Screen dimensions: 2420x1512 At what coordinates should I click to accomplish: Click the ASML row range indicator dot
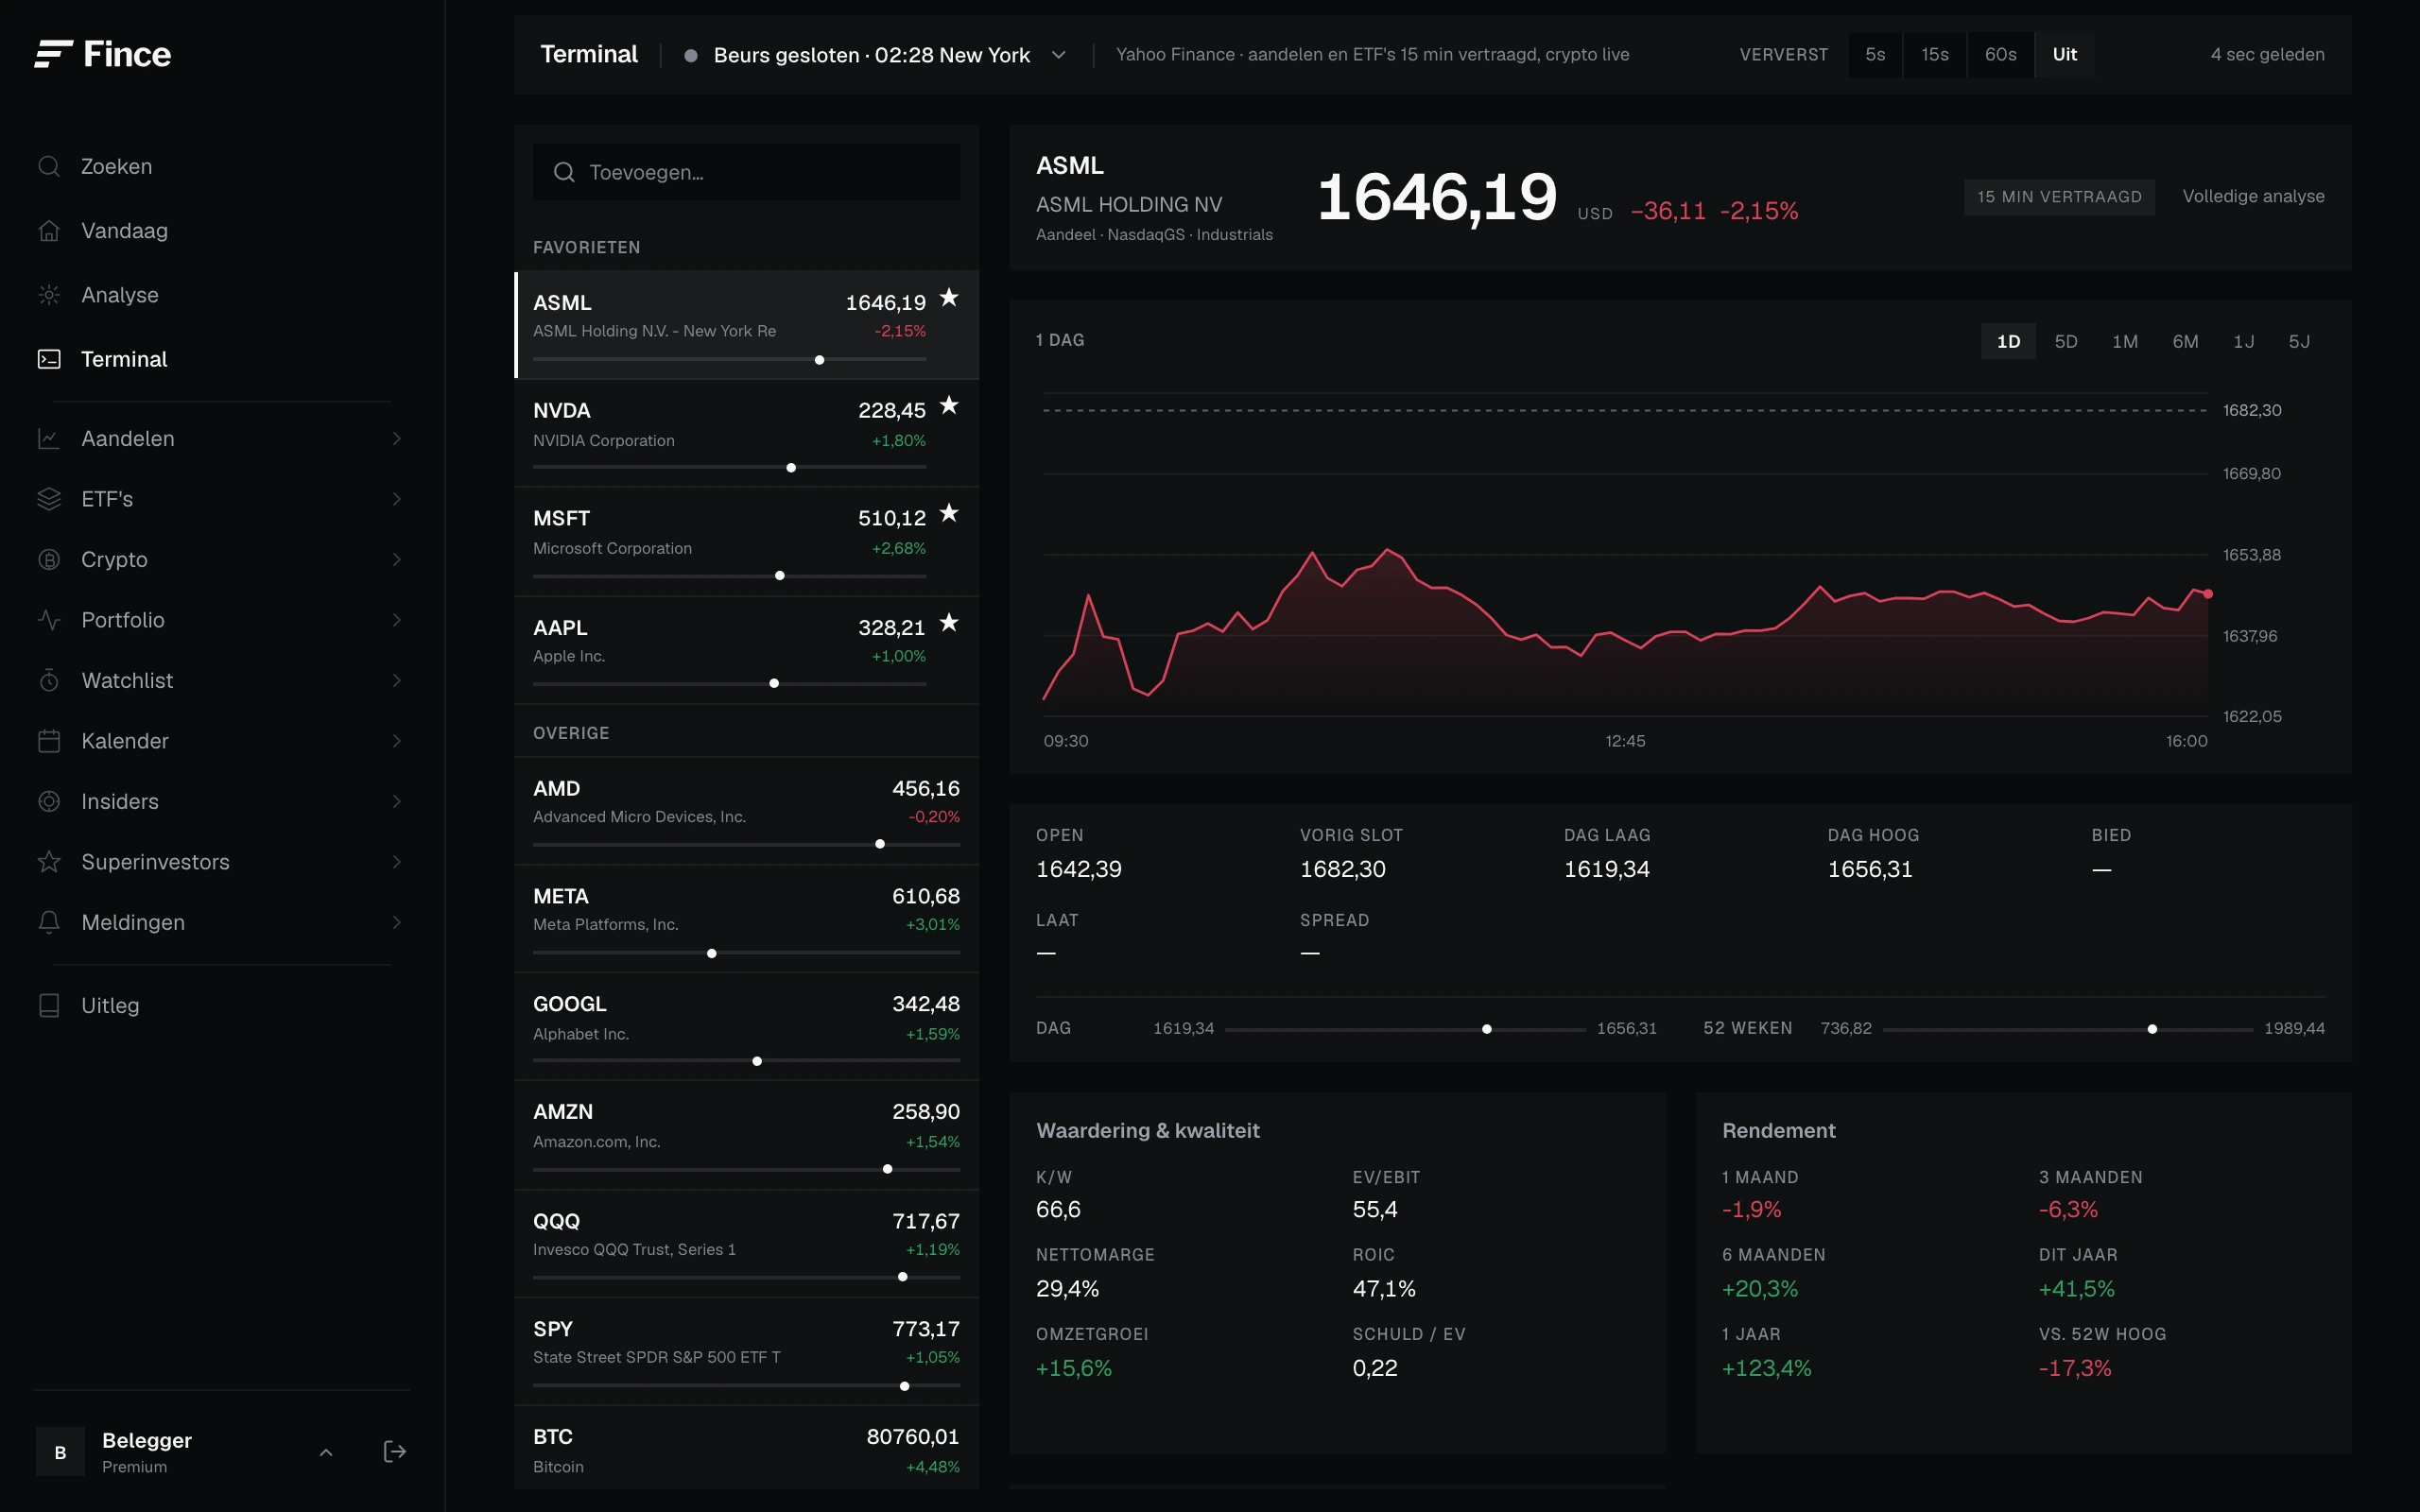820,360
